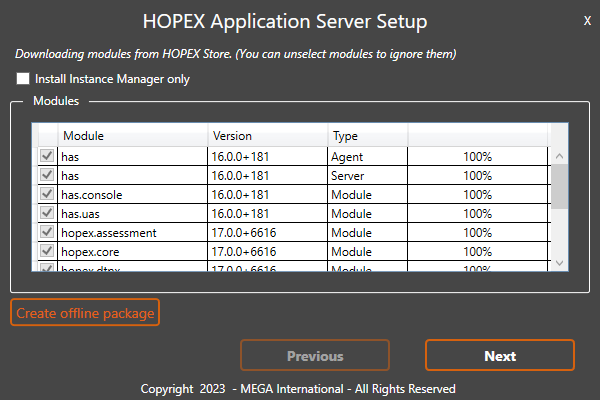Toggle the has.uas module checkbox

(x=46, y=213)
